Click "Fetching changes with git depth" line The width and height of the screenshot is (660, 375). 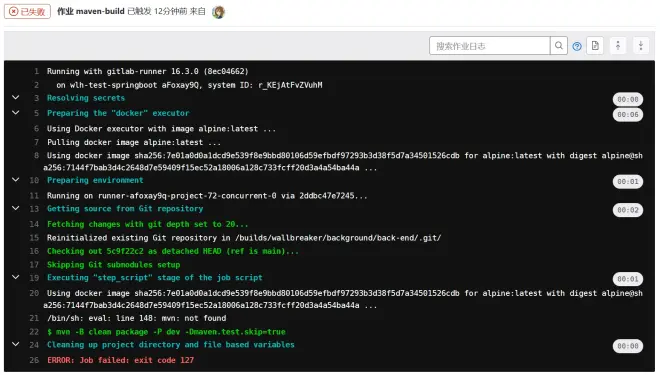pos(148,224)
